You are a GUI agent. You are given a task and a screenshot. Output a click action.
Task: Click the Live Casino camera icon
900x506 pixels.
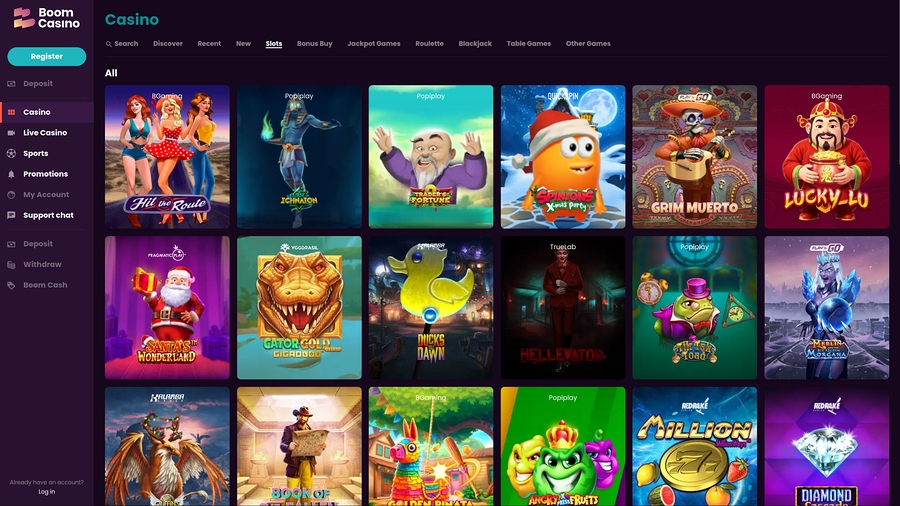coord(11,133)
